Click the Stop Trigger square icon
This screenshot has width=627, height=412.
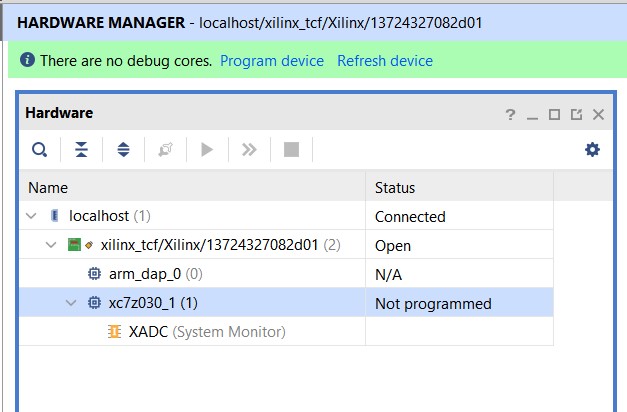[x=291, y=150]
